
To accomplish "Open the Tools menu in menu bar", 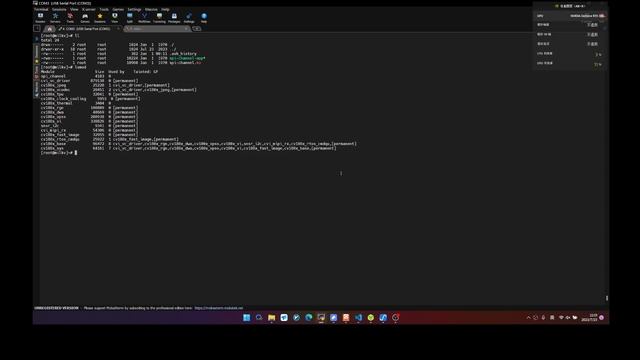I will (x=104, y=9).
